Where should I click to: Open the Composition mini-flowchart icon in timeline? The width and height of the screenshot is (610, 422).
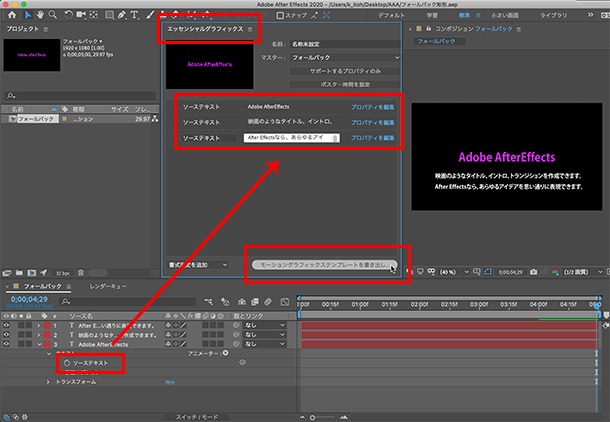[209, 302]
